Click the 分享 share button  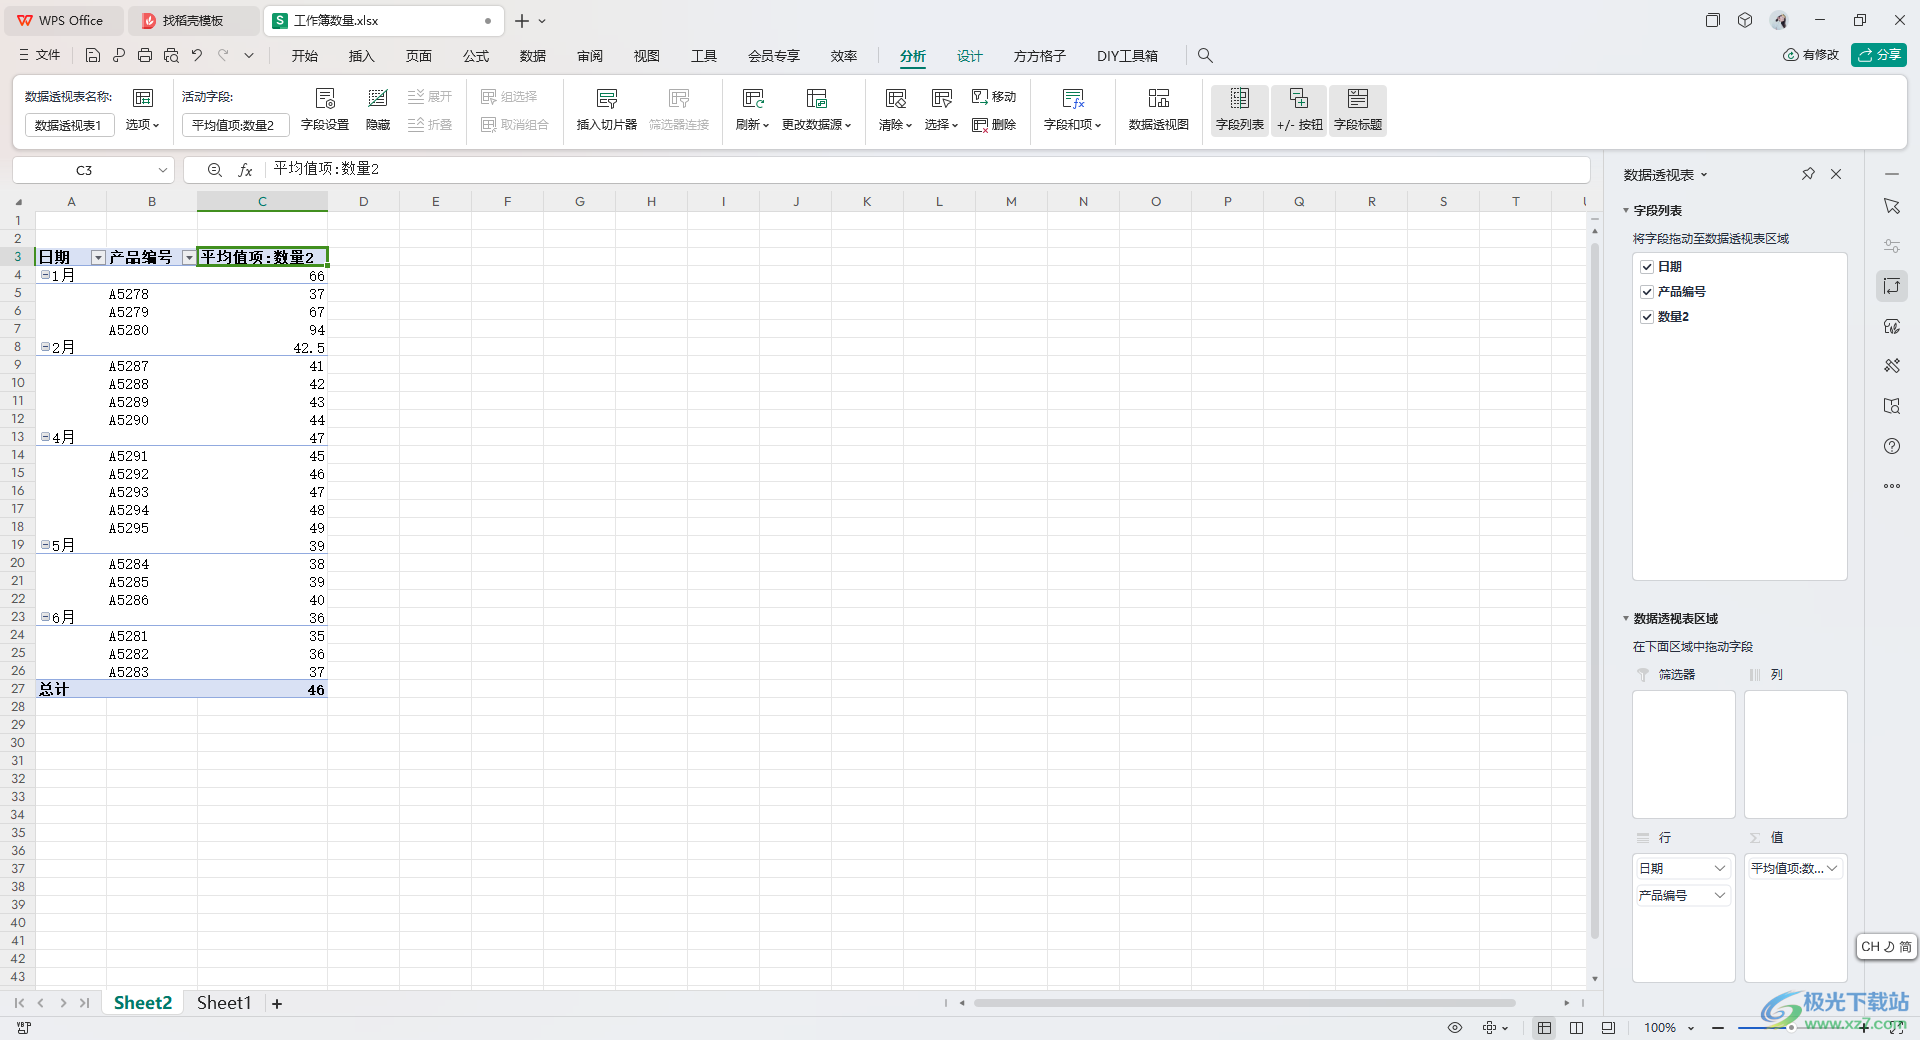click(x=1879, y=55)
